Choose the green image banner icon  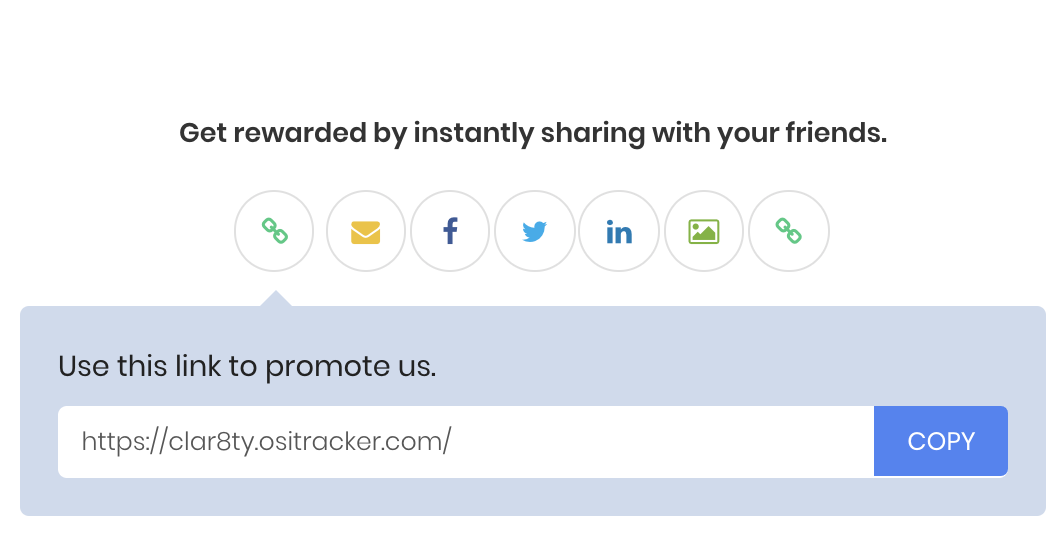[704, 231]
